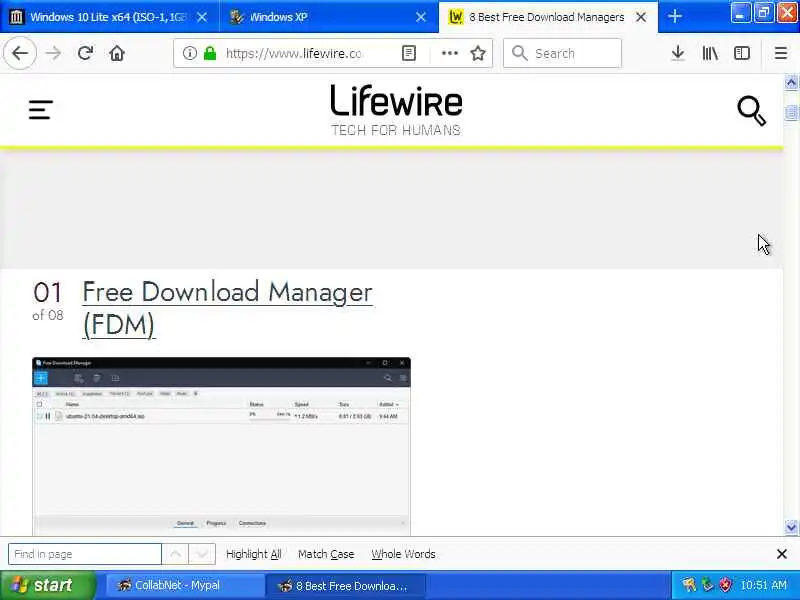
Task: Click the page scrollbar thumb
Action: pyautogui.click(x=791, y=113)
